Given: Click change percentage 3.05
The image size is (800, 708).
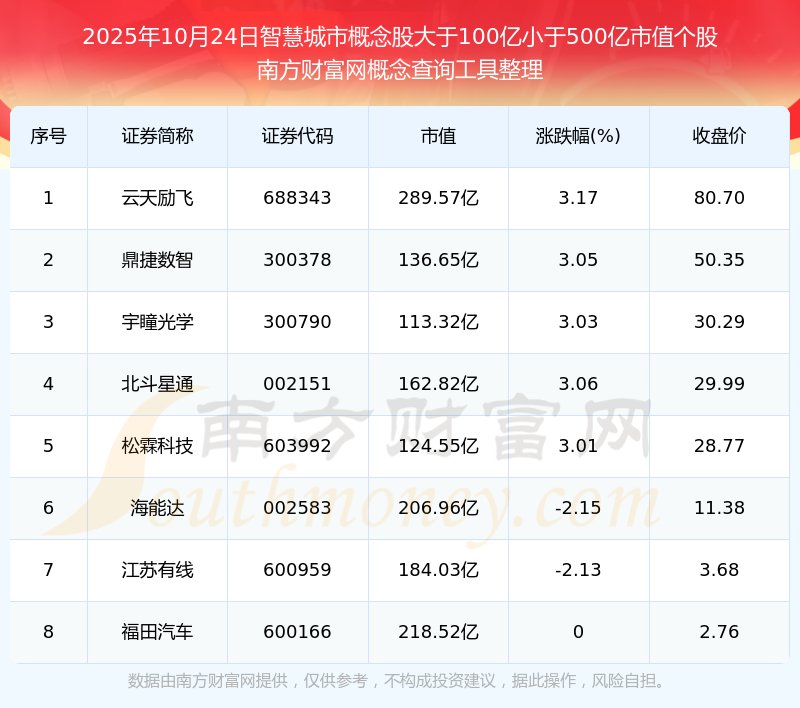Looking at the screenshot, I should 578,260.
